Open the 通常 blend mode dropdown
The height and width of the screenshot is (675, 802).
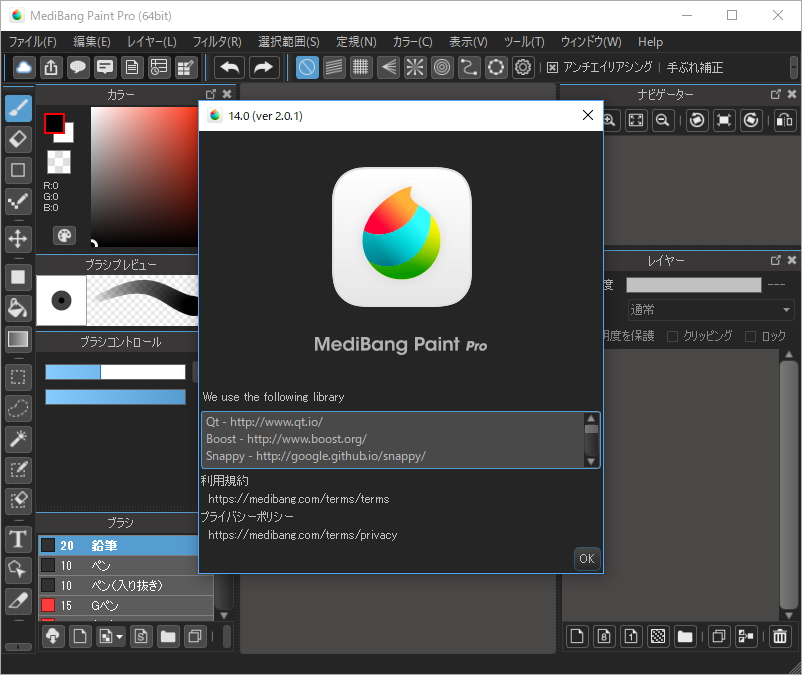tap(710, 310)
